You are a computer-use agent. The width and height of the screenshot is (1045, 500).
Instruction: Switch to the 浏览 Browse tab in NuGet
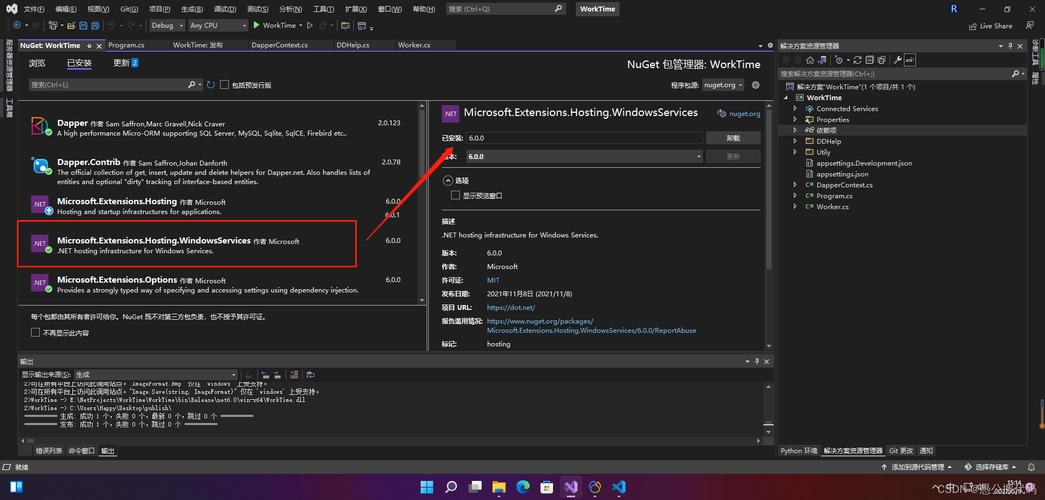(x=37, y=63)
